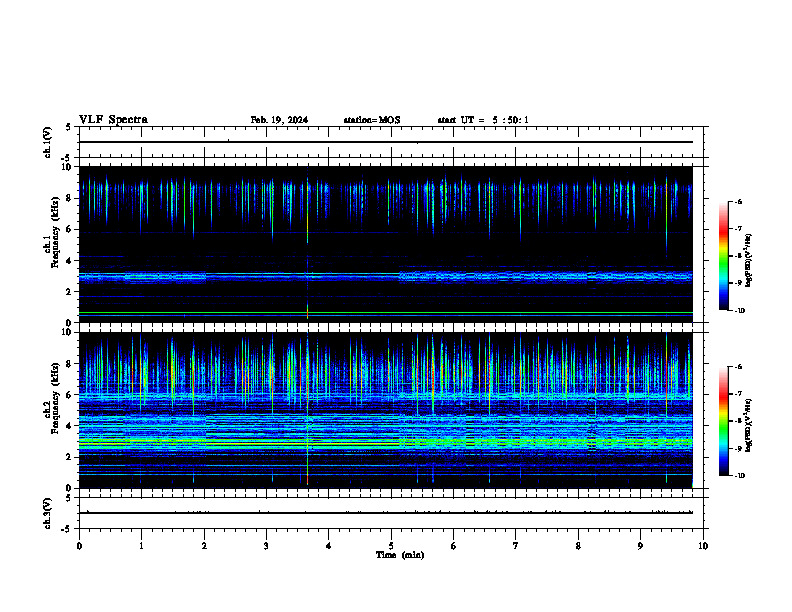Click the "-6" tick on ch.1 color bar
This screenshot has height=612, width=792.
point(738,201)
